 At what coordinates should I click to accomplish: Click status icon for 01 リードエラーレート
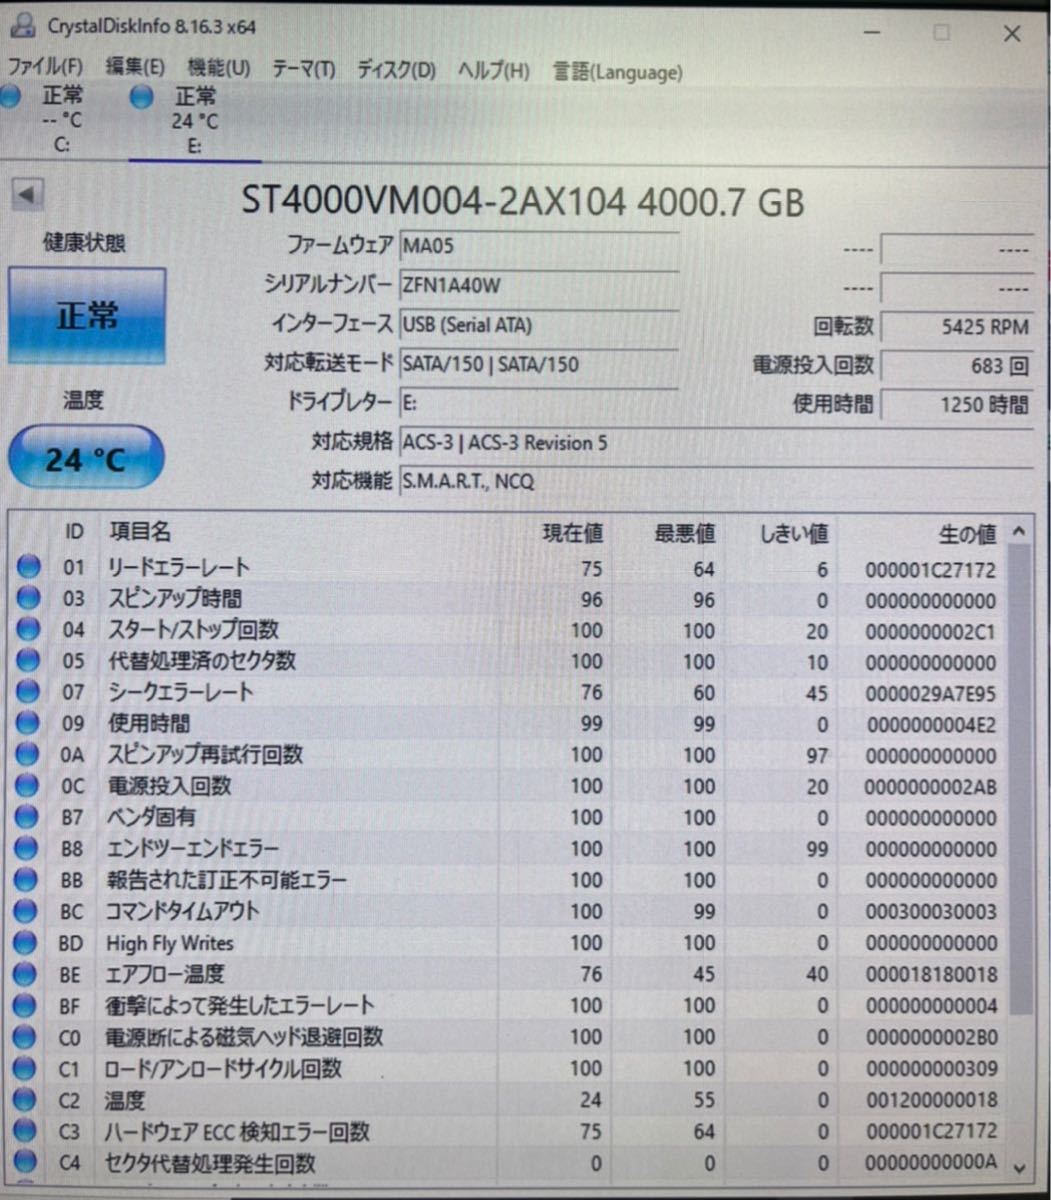tap(28, 567)
